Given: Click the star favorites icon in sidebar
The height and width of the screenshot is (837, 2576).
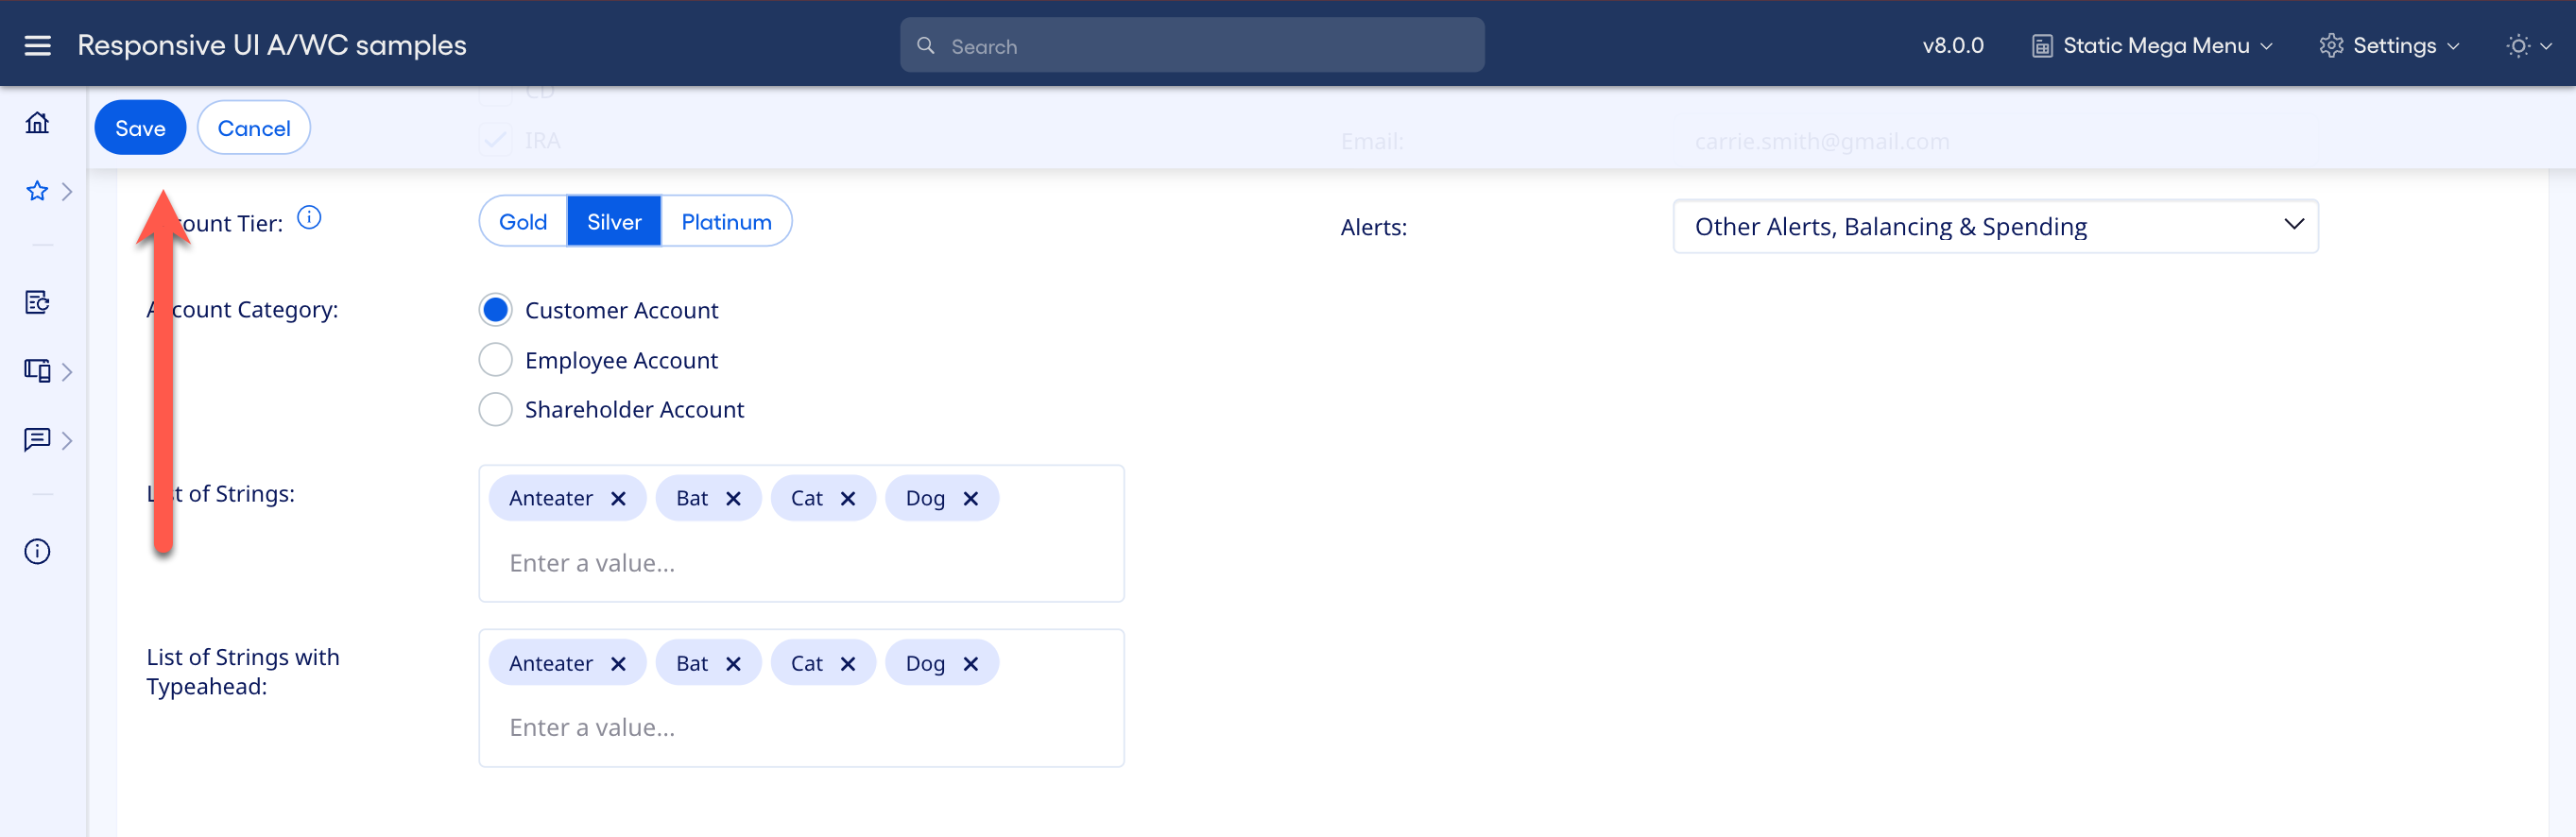Looking at the screenshot, I should [37, 191].
